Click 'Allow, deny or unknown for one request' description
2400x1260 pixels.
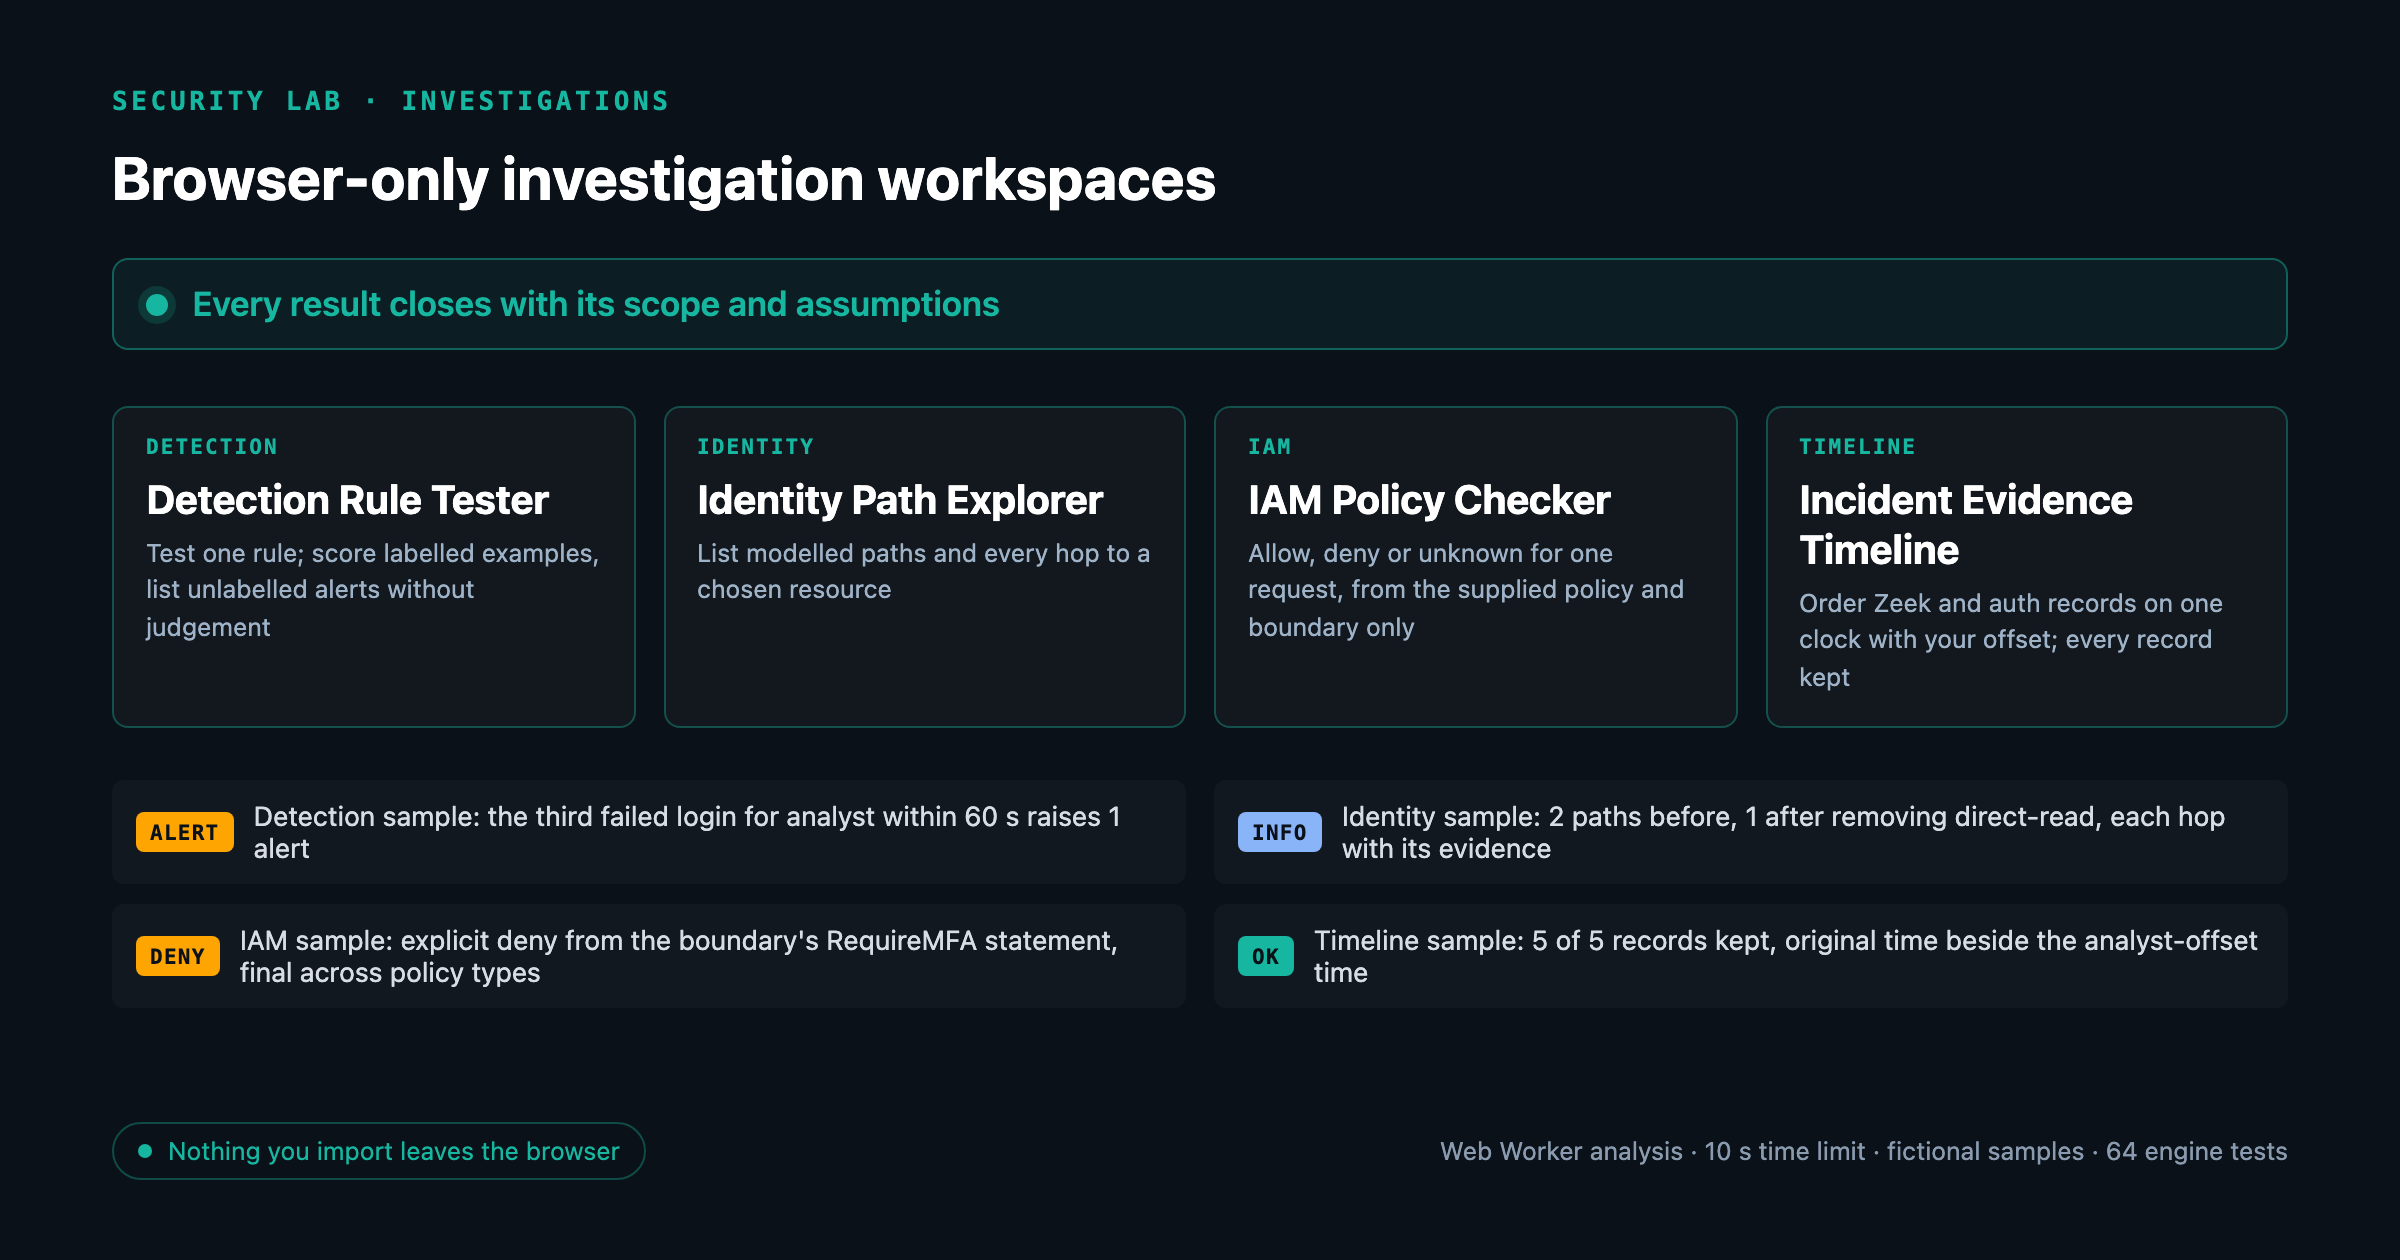1466,590
